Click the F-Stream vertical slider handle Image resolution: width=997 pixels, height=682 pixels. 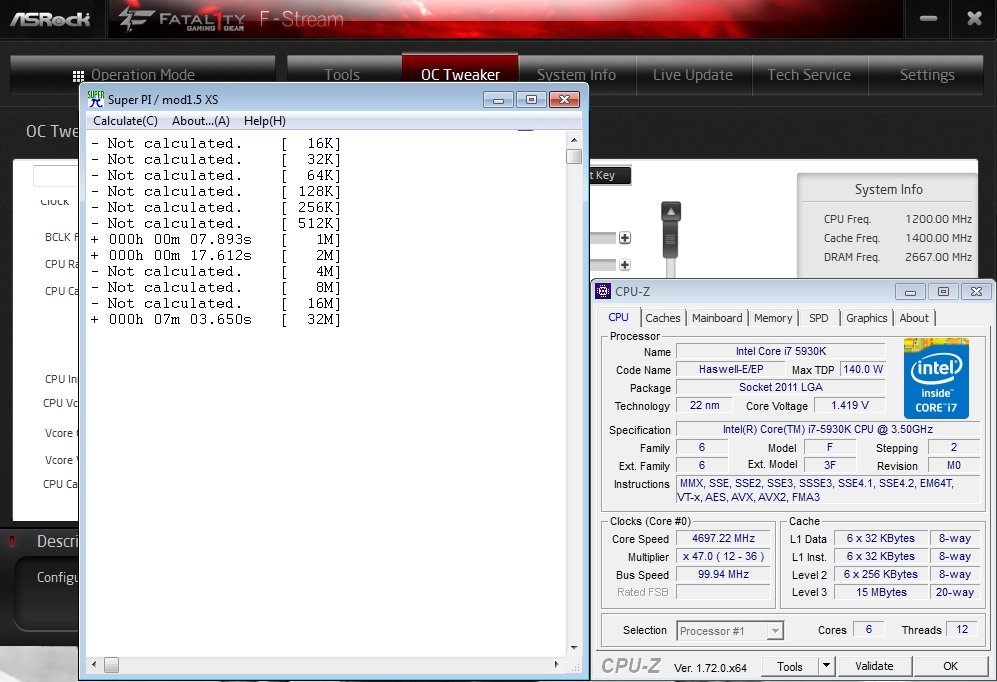pos(671,230)
